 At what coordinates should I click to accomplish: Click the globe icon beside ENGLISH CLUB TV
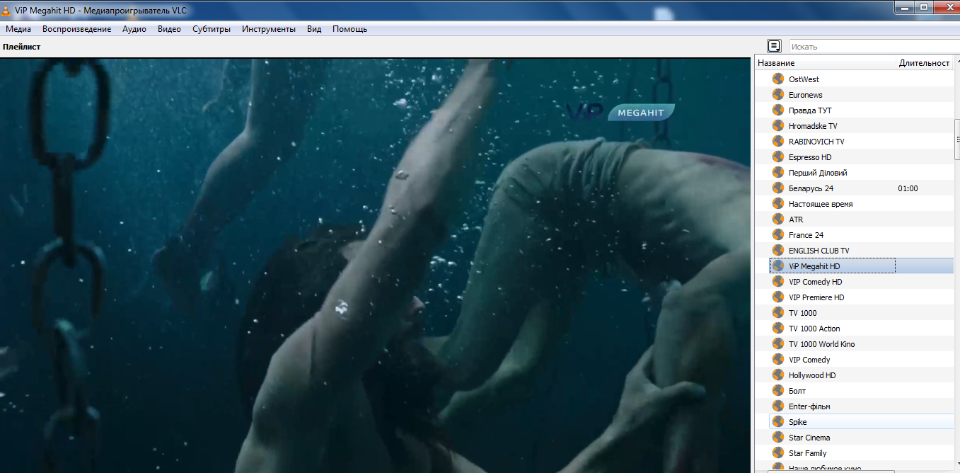point(778,250)
